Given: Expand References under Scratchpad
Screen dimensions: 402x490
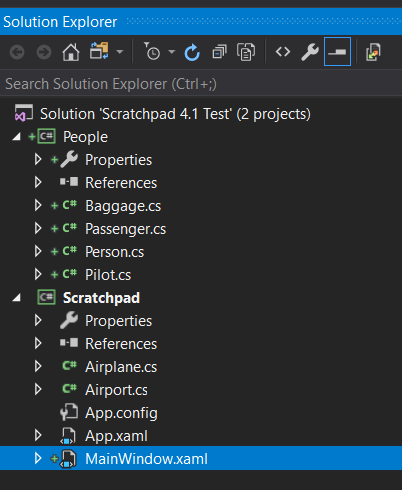Looking at the screenshot, I should point(38,343).
